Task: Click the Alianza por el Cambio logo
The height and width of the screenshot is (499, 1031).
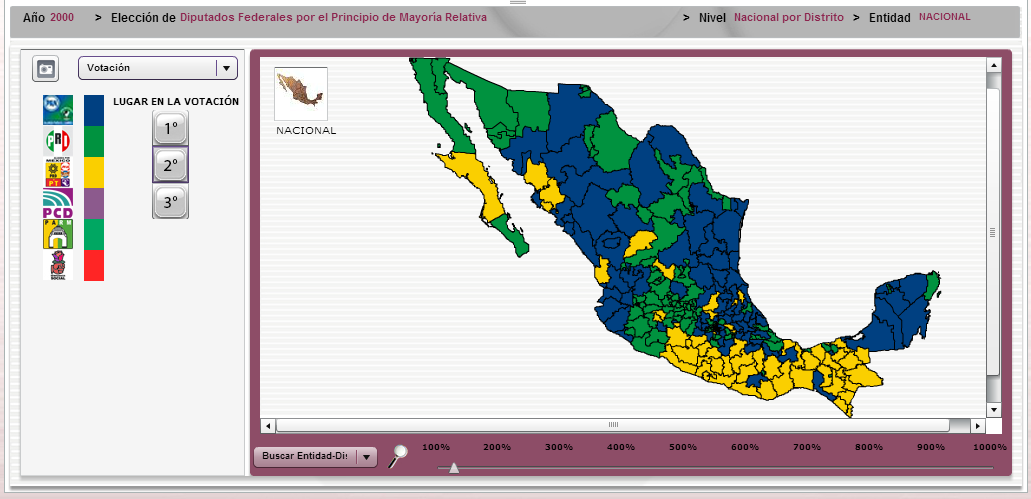Action: (57, 110)
